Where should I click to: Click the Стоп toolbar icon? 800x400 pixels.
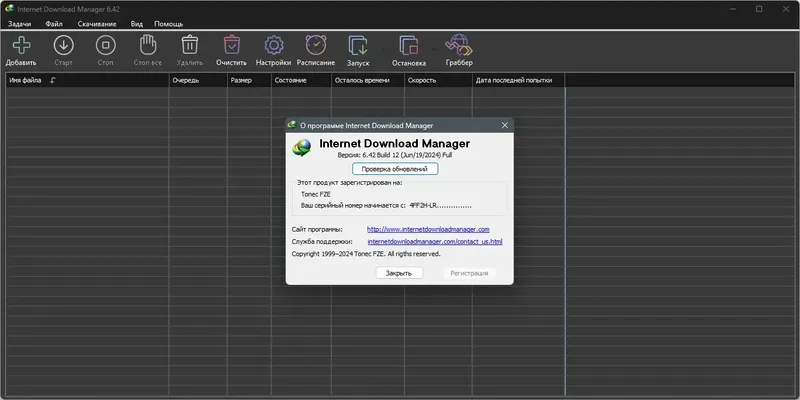[106, 45]
